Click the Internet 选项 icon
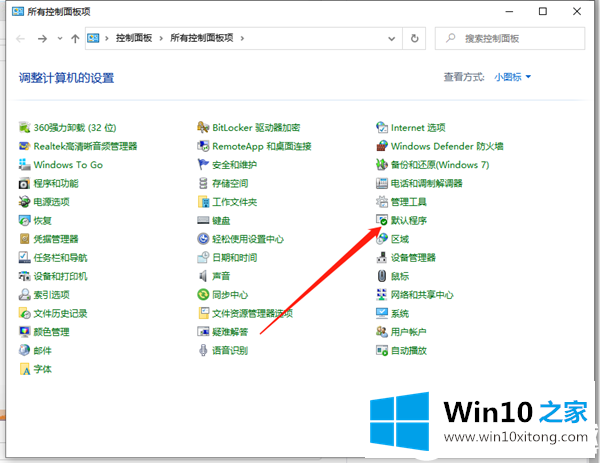The width and height of the screenshot is (600, 463). pos(382,127)
